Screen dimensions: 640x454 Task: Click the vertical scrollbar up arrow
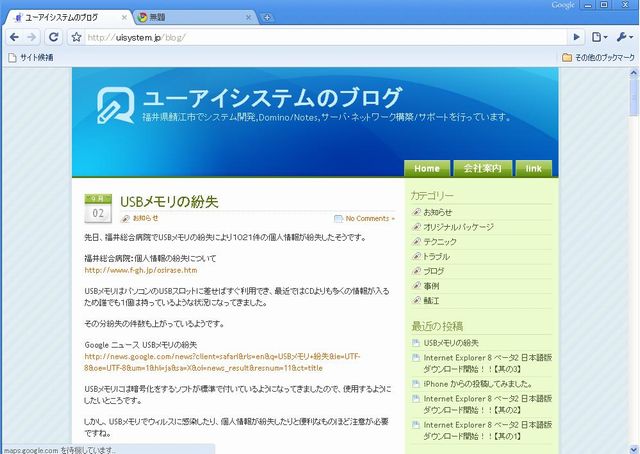(x=633, y=73)
